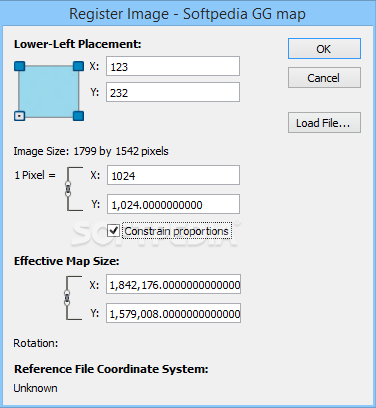Screen dimensions: 376x408
Task: Click the Lower-Left Placement heading
Action: tap(78, 44)
